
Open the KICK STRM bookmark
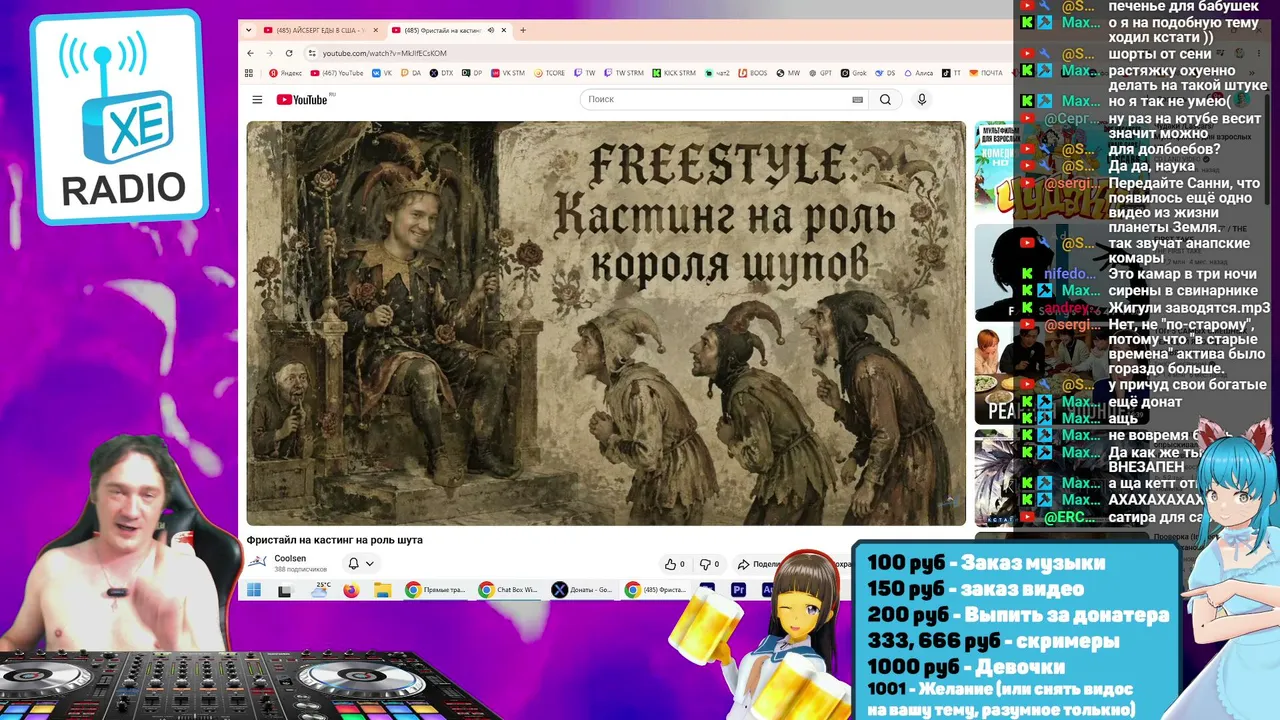pos(674,73)
